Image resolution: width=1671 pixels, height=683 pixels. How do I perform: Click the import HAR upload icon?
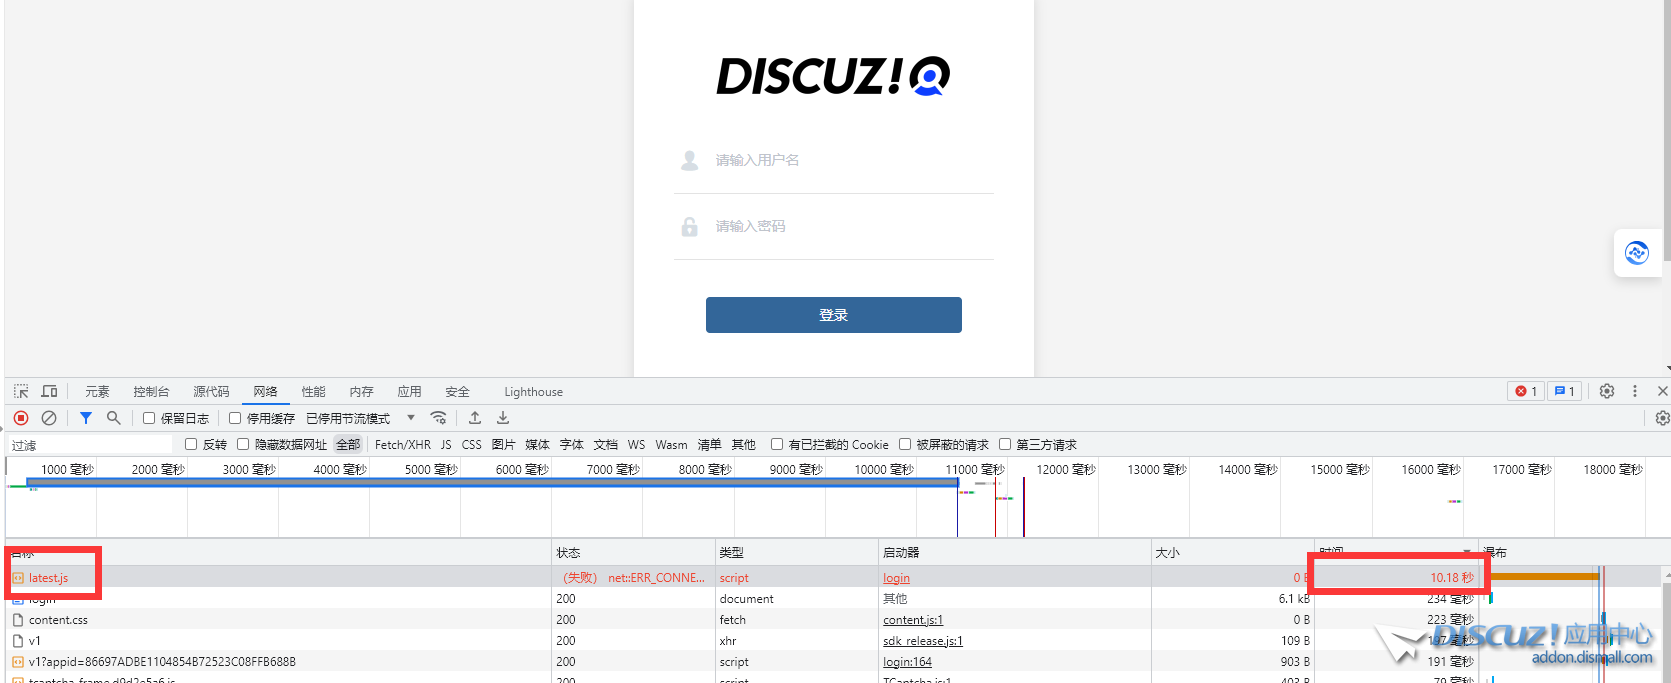point(475,418)
